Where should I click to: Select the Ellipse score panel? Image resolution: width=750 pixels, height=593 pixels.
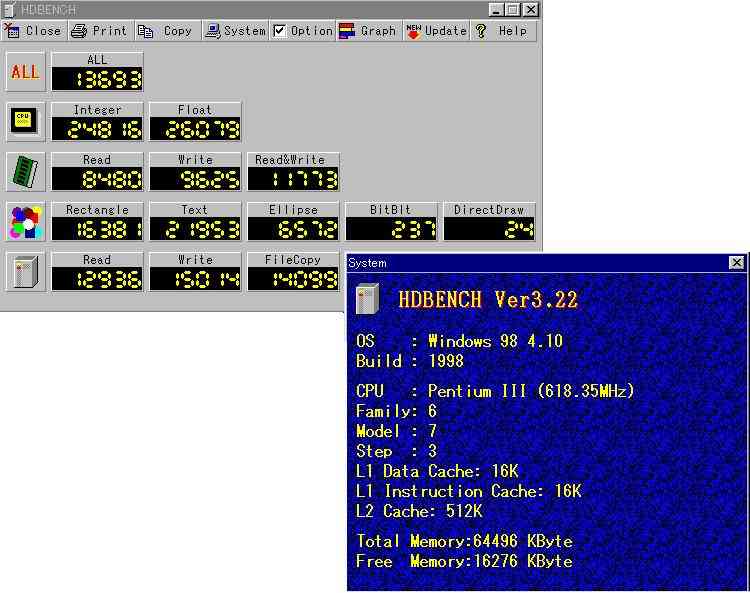[x=293, y=222]
